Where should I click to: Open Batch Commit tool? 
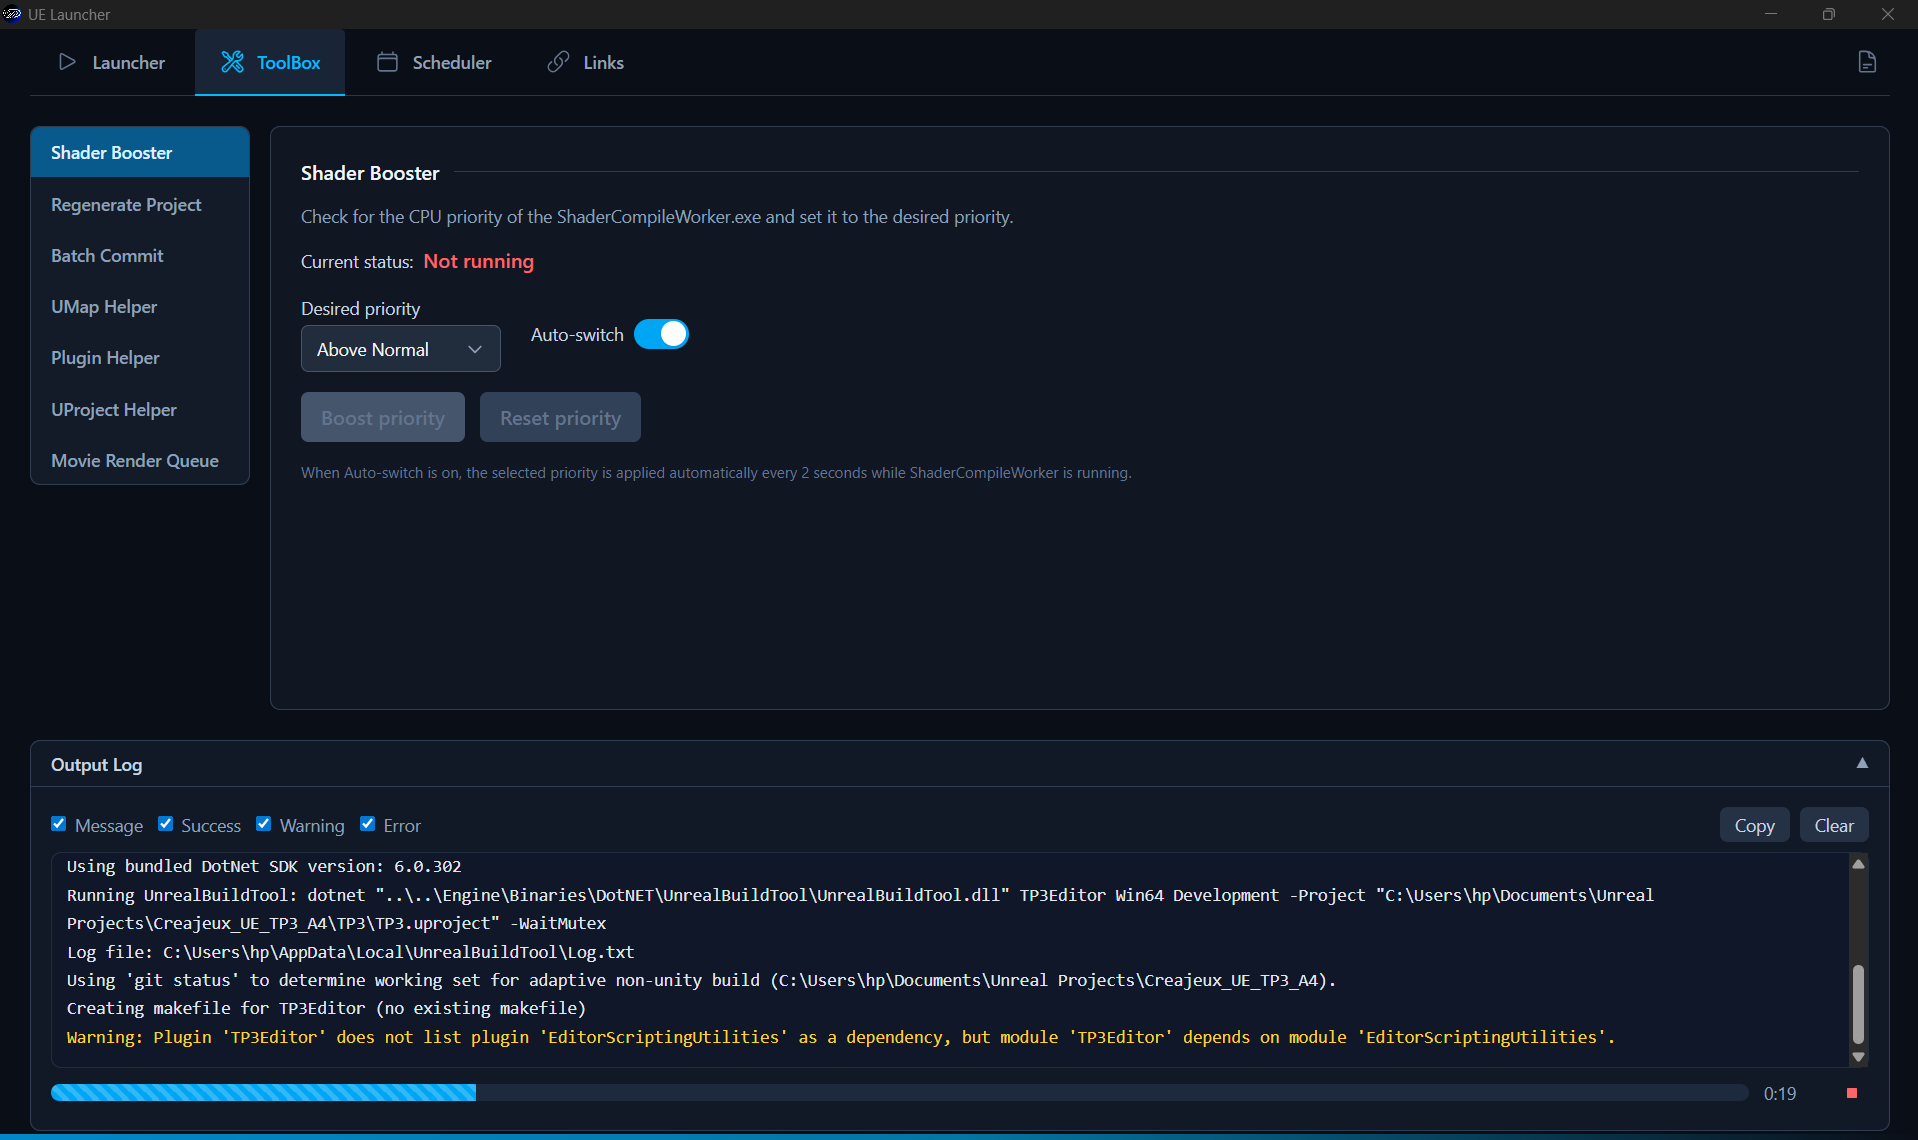(x=140, y=255)
